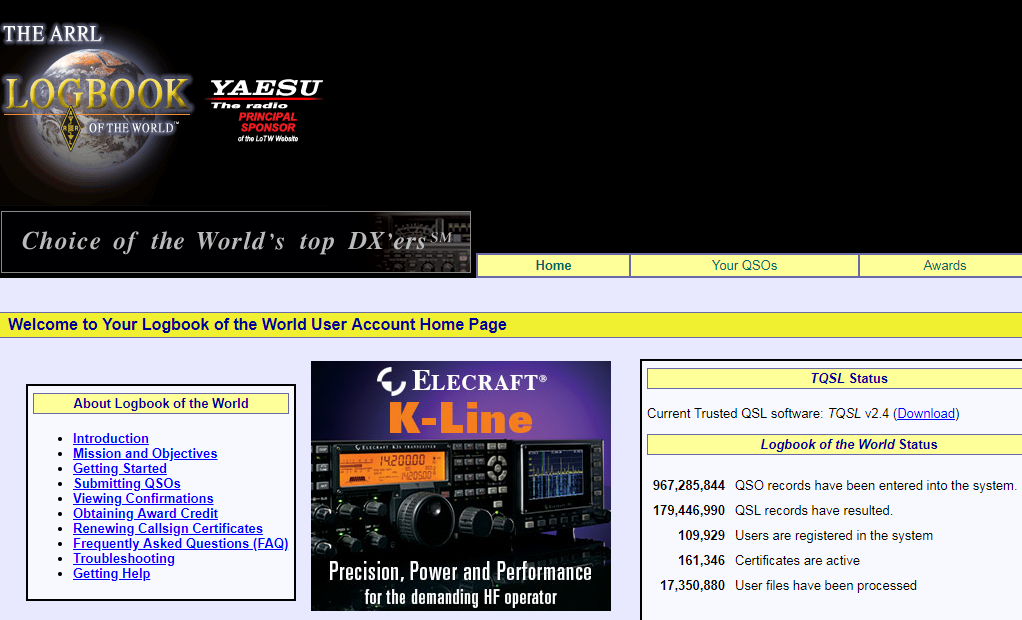Open Obtaining Award Credit link
The width and height of the screenshot is (1022, 620).
coord(145,514)
